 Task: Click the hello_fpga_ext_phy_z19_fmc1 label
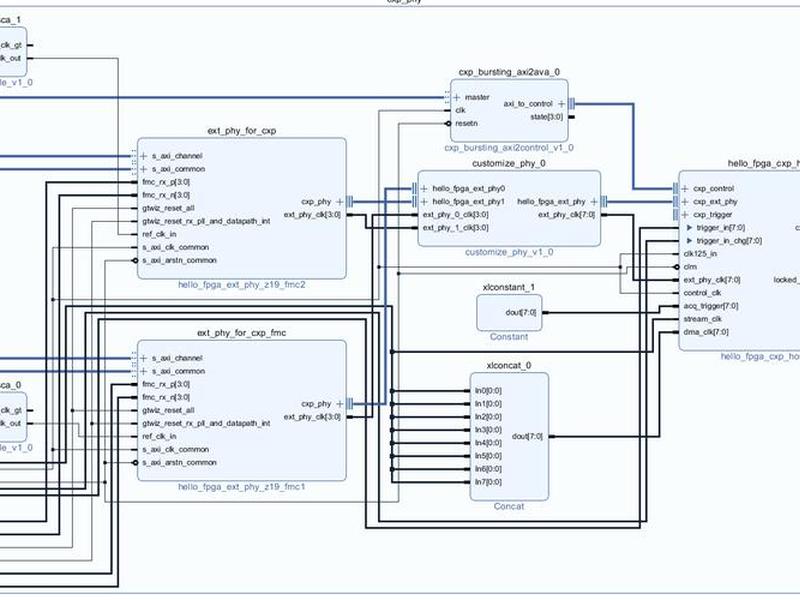coord(241,487)
